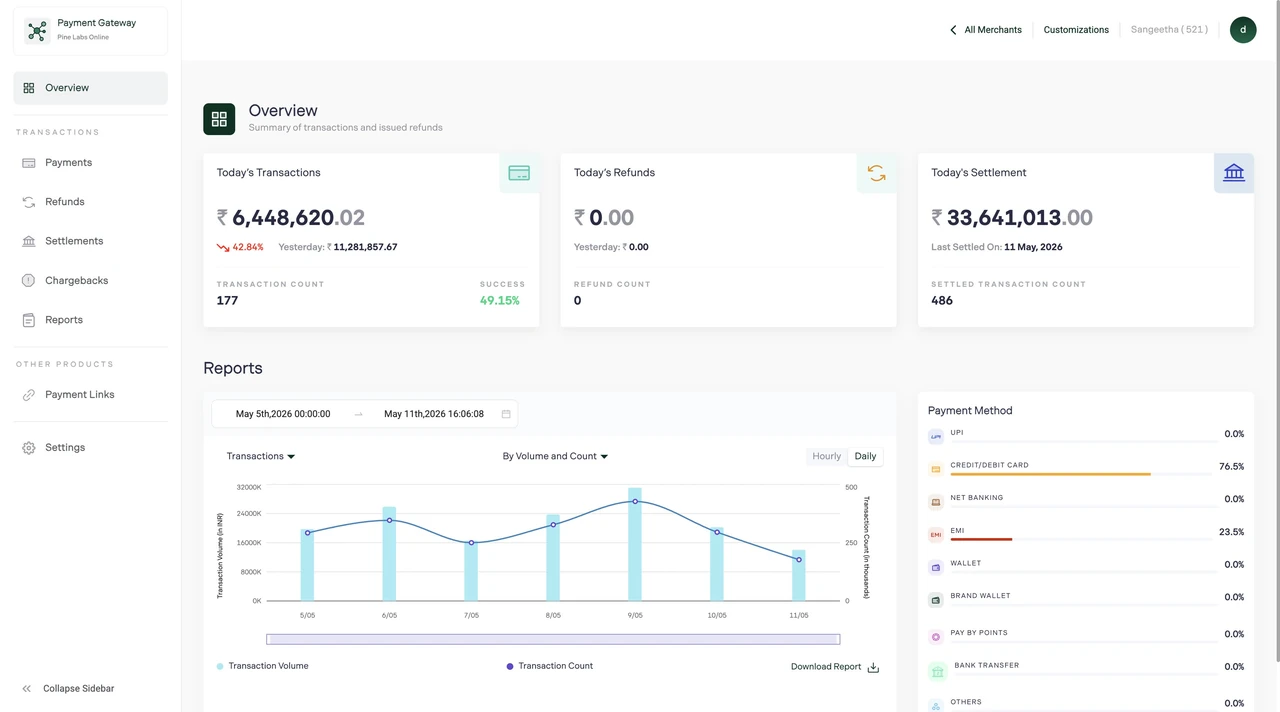Click the calendar icon in date range field

[x=506, y=414]
